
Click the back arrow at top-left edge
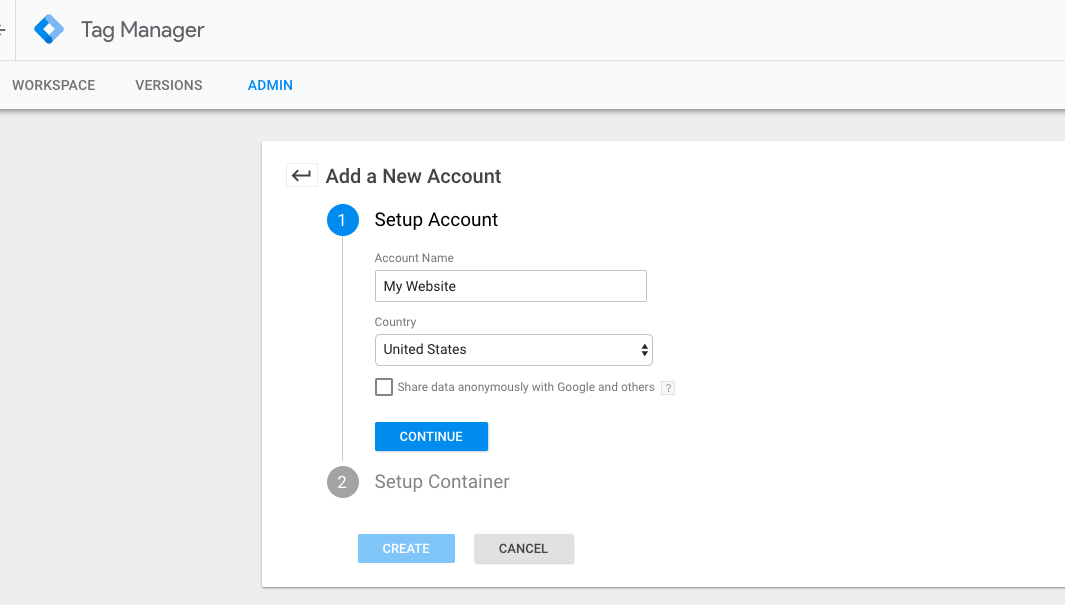tap(3, 30)
